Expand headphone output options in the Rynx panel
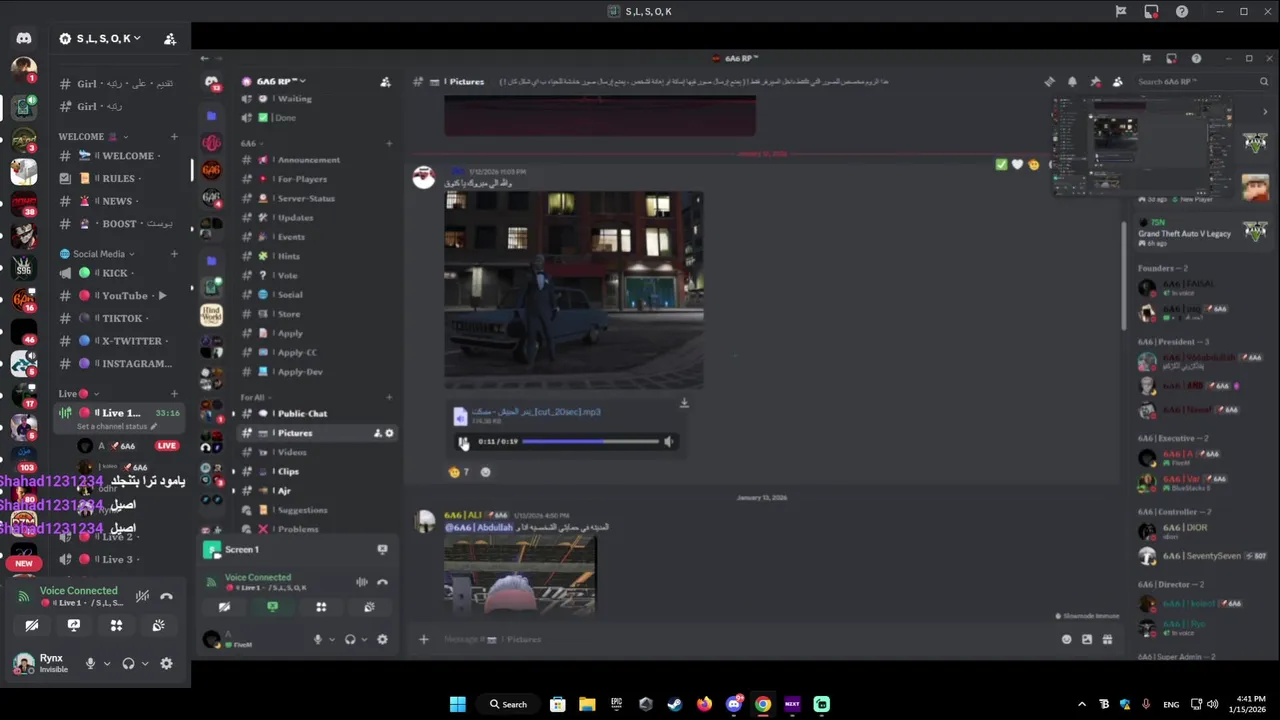This screenshot has width=1280, height=720. pos(145,663)
